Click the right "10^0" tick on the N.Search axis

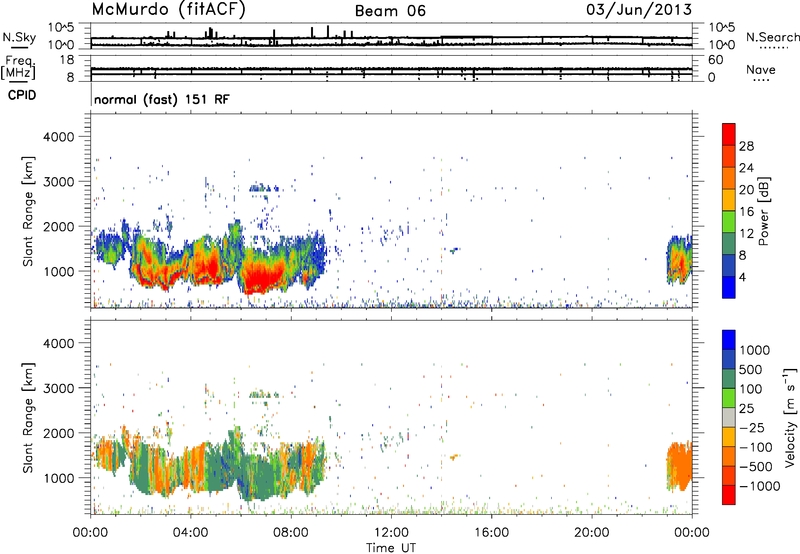(721, 45)
